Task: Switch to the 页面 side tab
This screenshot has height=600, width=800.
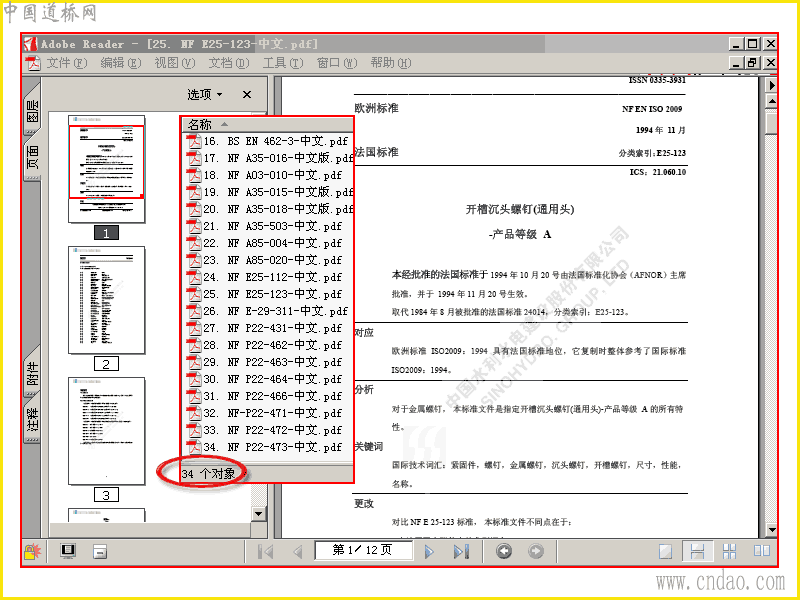Action: pyautogui.click(x=32, y=156)
